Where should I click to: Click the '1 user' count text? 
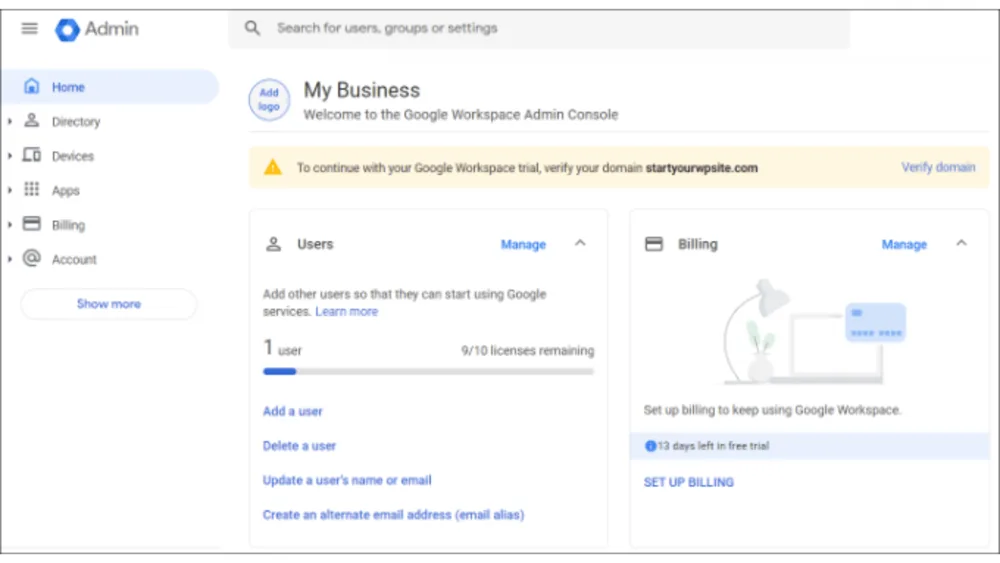283,348
